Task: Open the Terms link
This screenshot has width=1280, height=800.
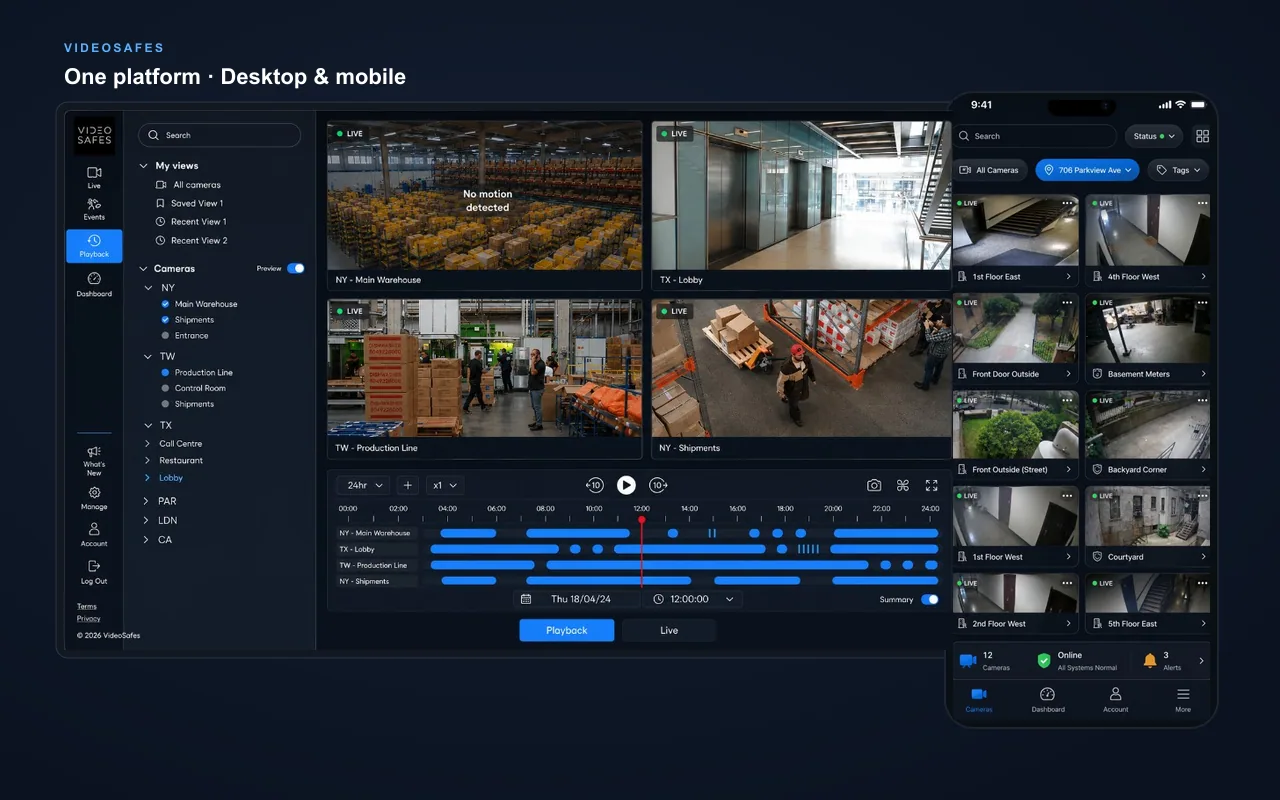Action: [x=87, y=606]
